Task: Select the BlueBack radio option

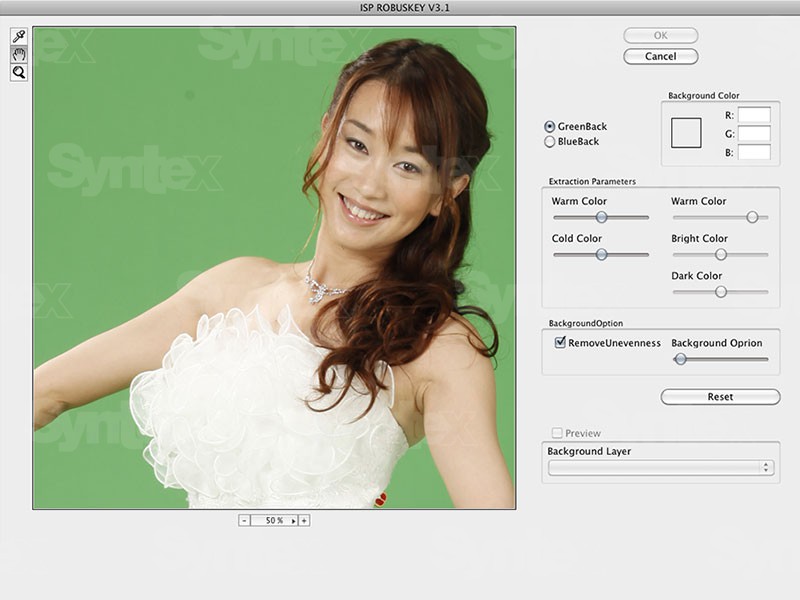Action: pyautogui.click(x=550, y=142)
